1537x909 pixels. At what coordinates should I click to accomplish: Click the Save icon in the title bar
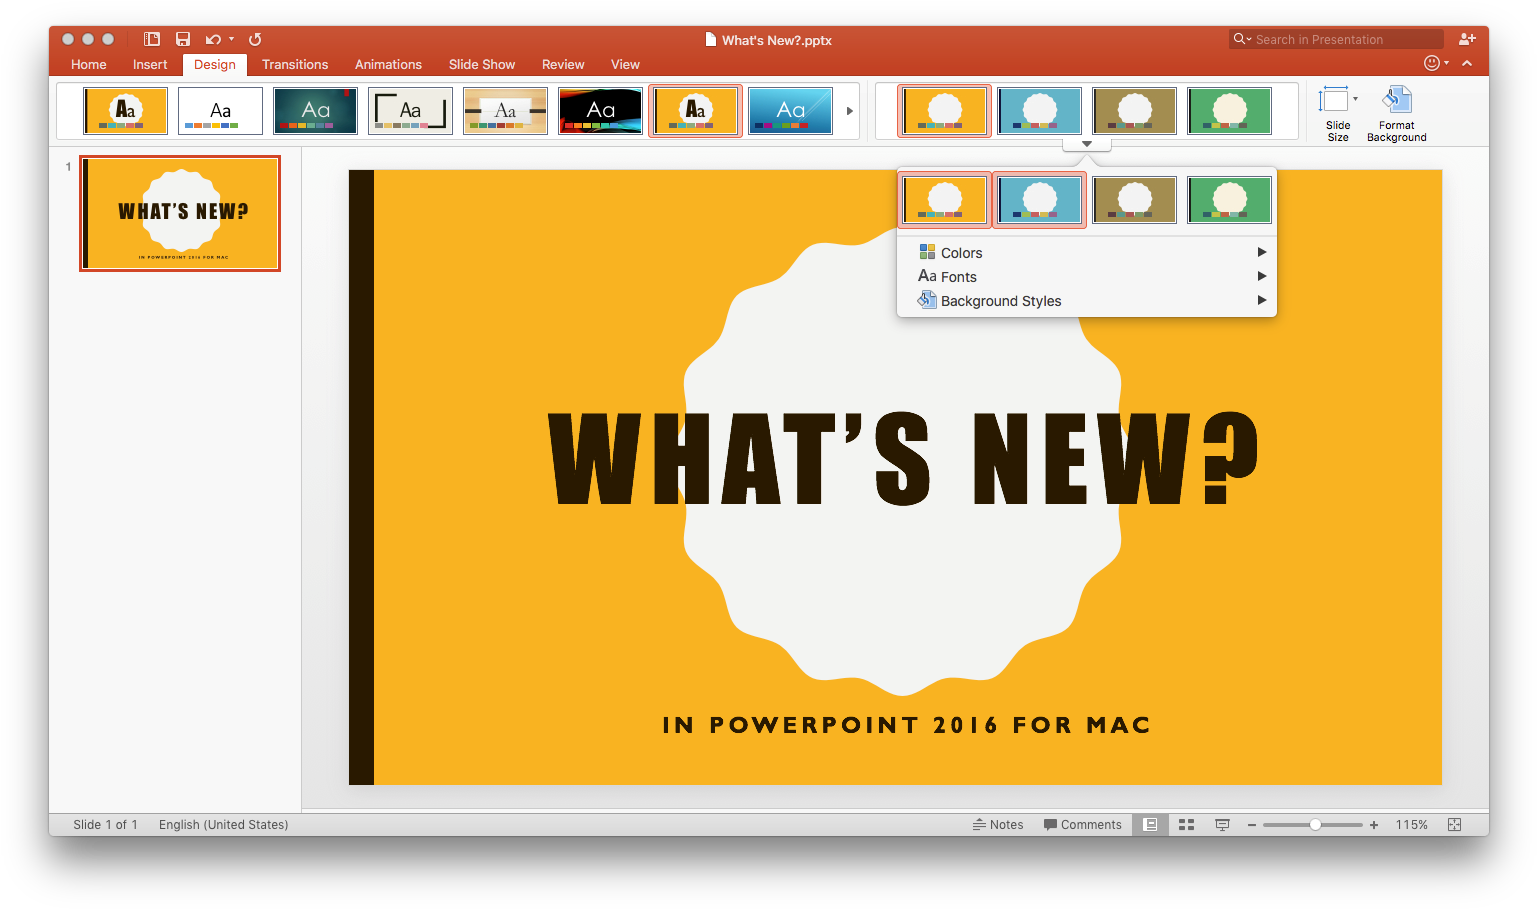click(183, 39)
